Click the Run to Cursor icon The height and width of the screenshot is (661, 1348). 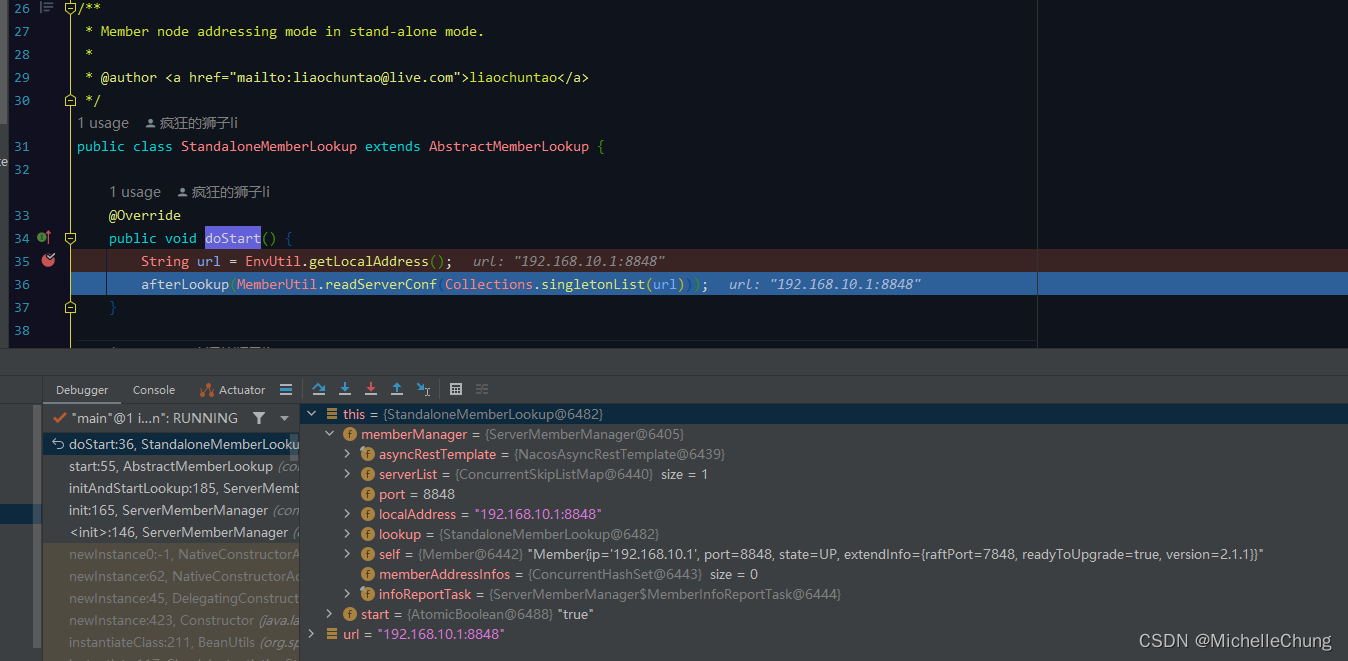[x=423, y=389]
